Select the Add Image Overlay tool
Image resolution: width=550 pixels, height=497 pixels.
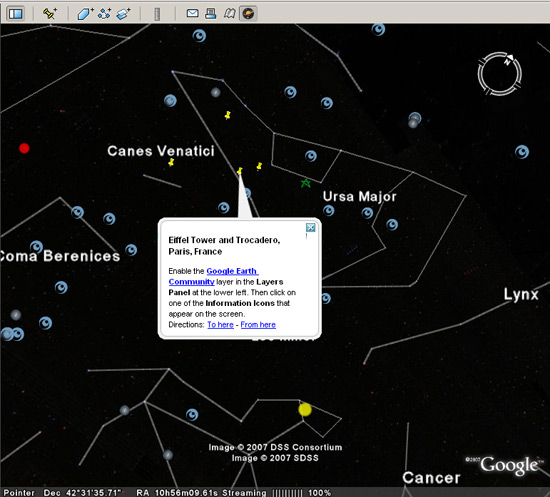click(123, 14)
